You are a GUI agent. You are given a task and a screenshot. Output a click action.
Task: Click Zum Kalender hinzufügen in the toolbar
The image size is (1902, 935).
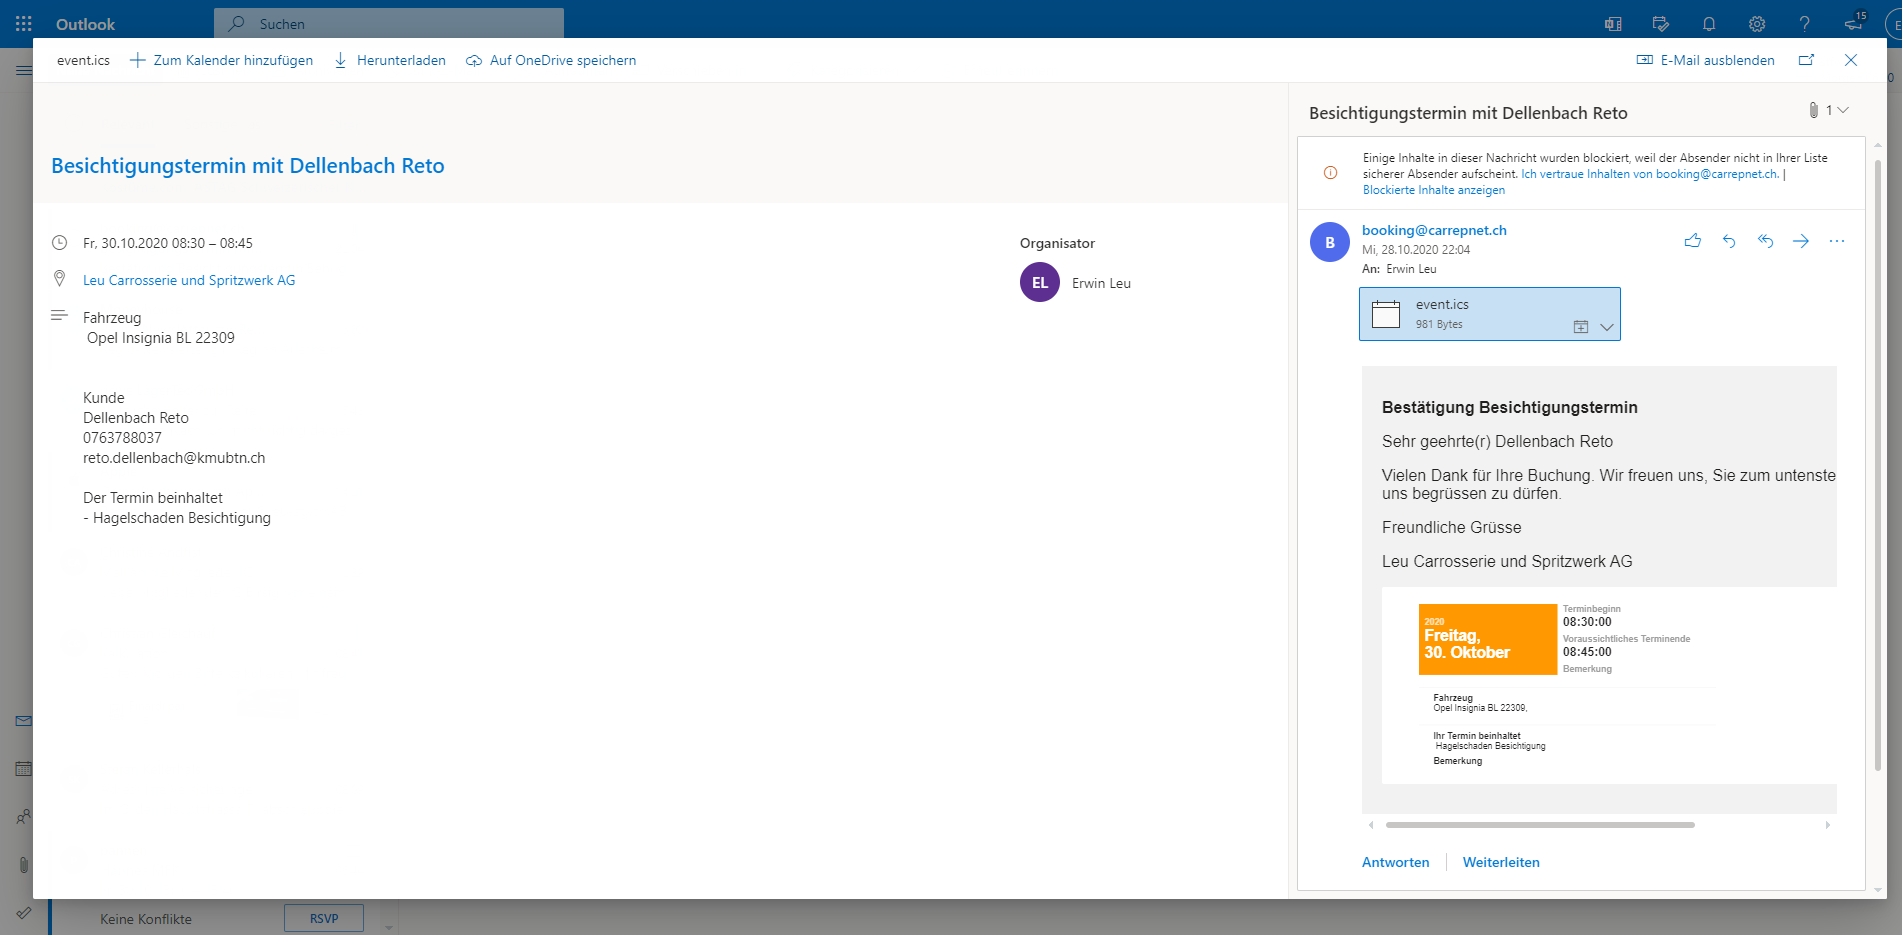[221, 60]
